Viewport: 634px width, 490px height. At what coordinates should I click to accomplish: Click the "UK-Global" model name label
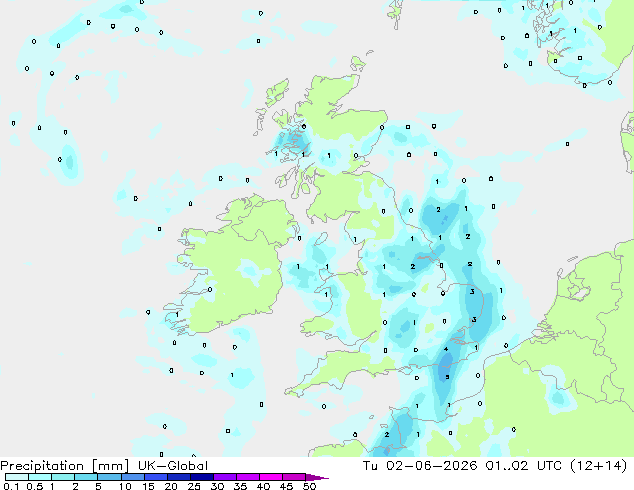tap(173, 466)
